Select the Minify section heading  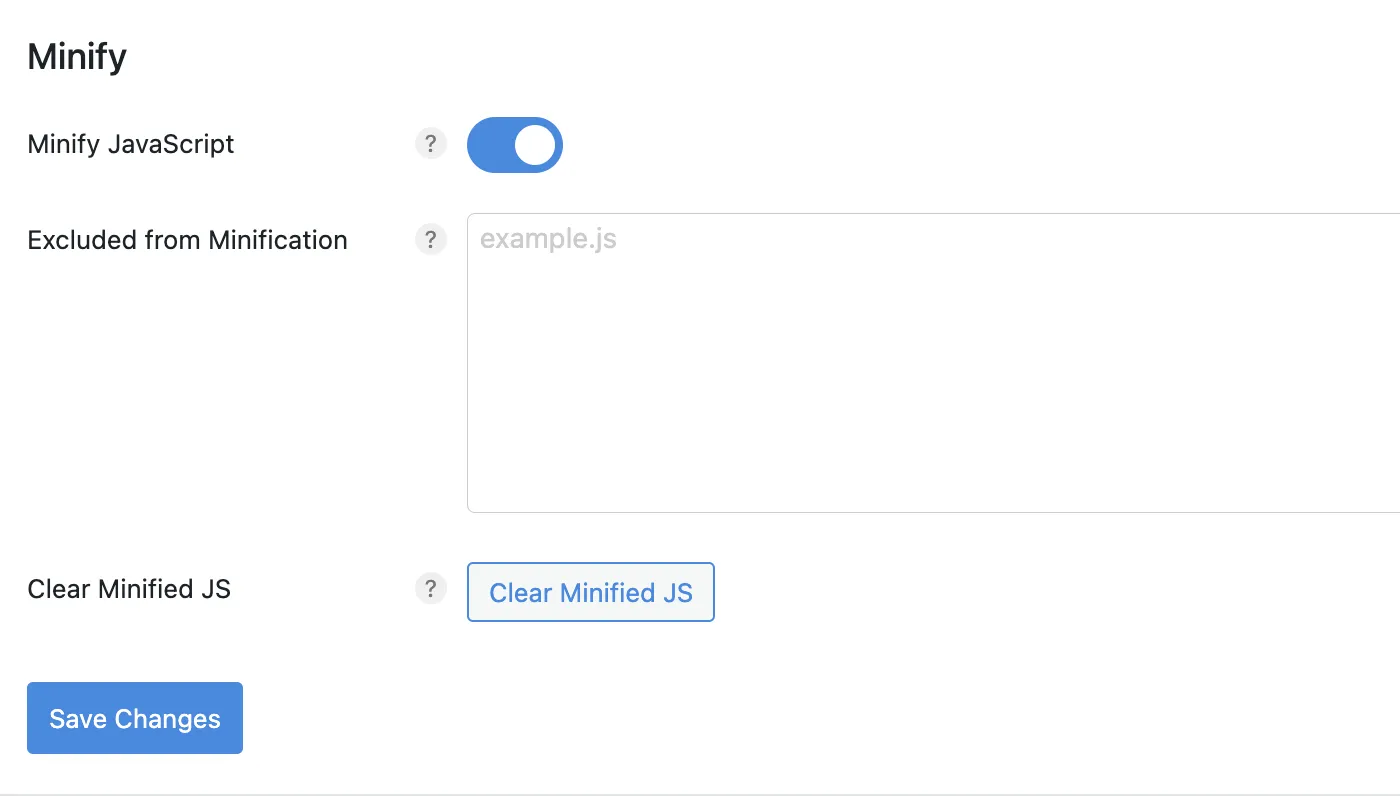point(77,57)
